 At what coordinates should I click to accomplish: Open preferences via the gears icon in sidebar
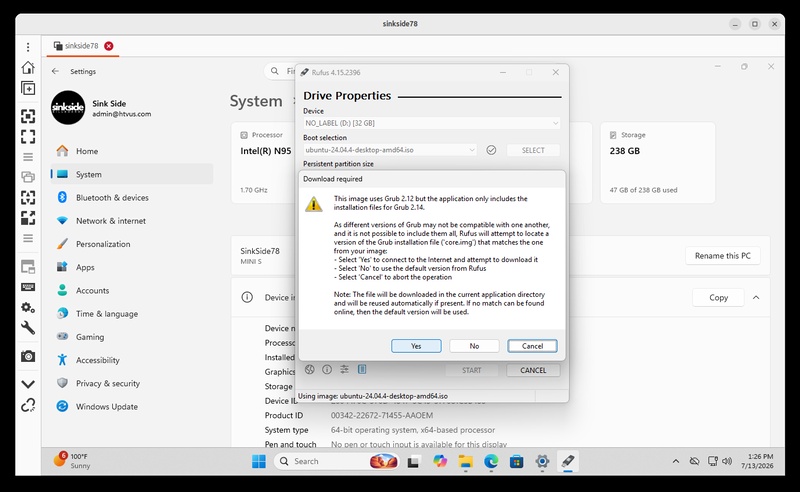(28, 307)
